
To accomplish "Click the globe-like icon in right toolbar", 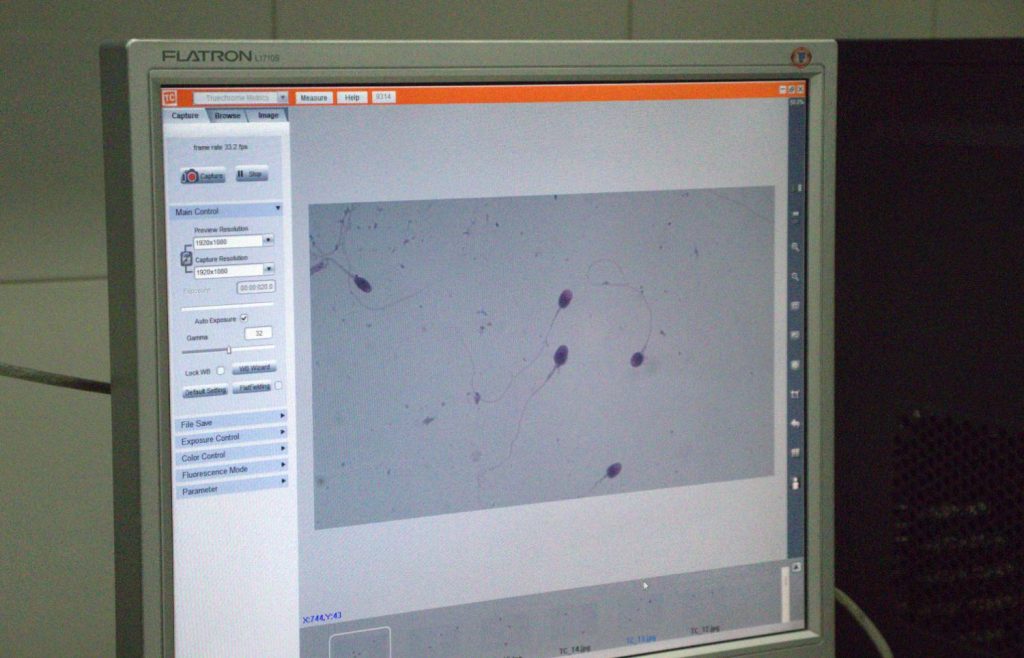I will pyautogui.click(x=795, y=365).
